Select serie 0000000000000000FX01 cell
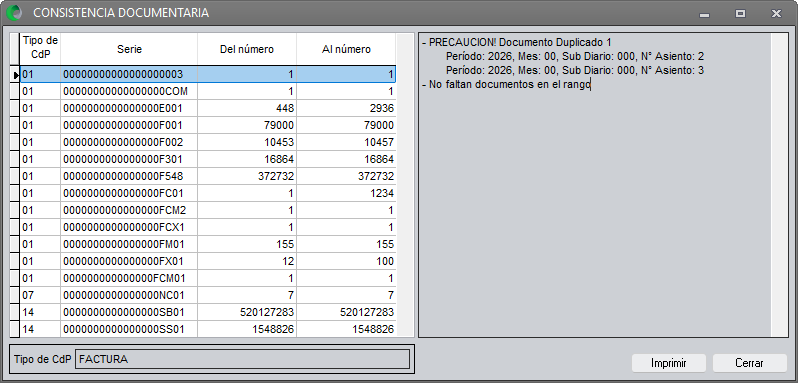This screenshot has height=383, width=798. (129, 261)
